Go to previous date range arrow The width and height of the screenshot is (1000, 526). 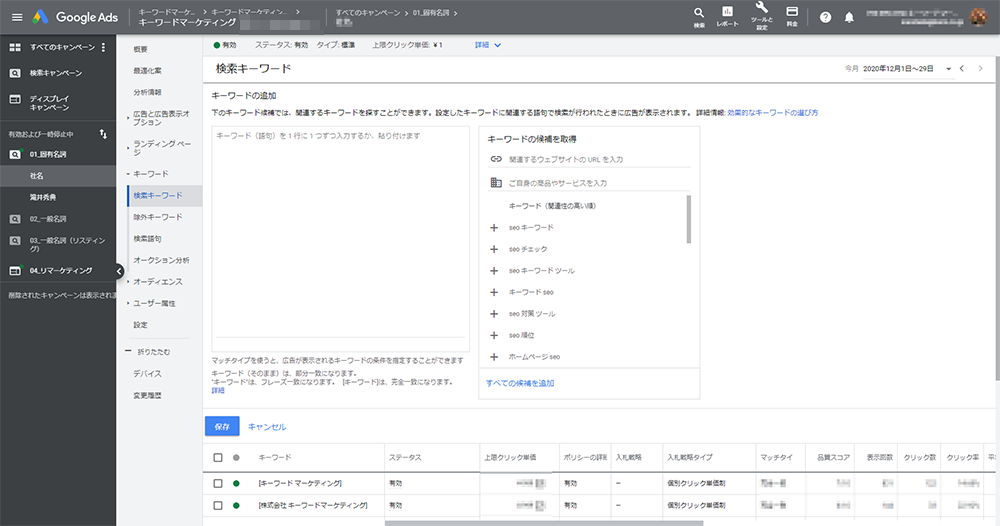[962, 68]
